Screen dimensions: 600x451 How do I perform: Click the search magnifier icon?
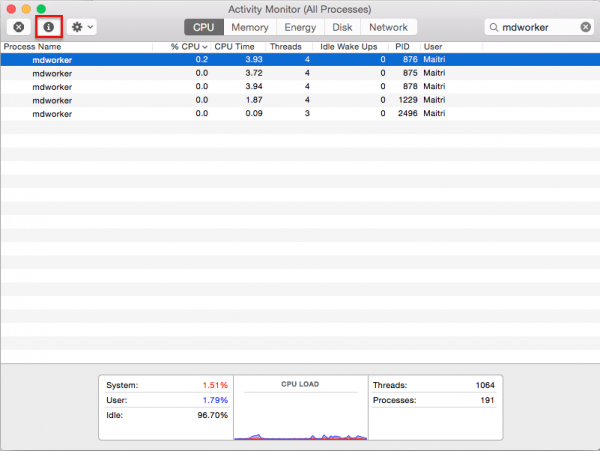point(495,27)
